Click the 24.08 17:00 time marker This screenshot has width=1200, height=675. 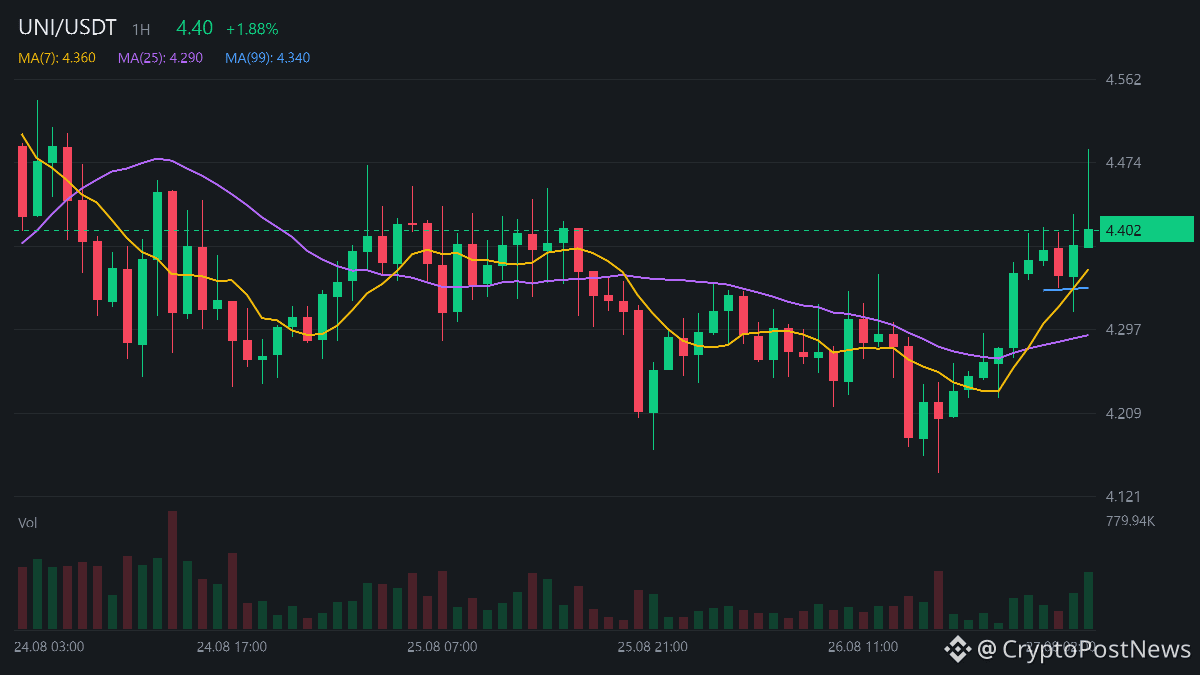click(232, 647)
